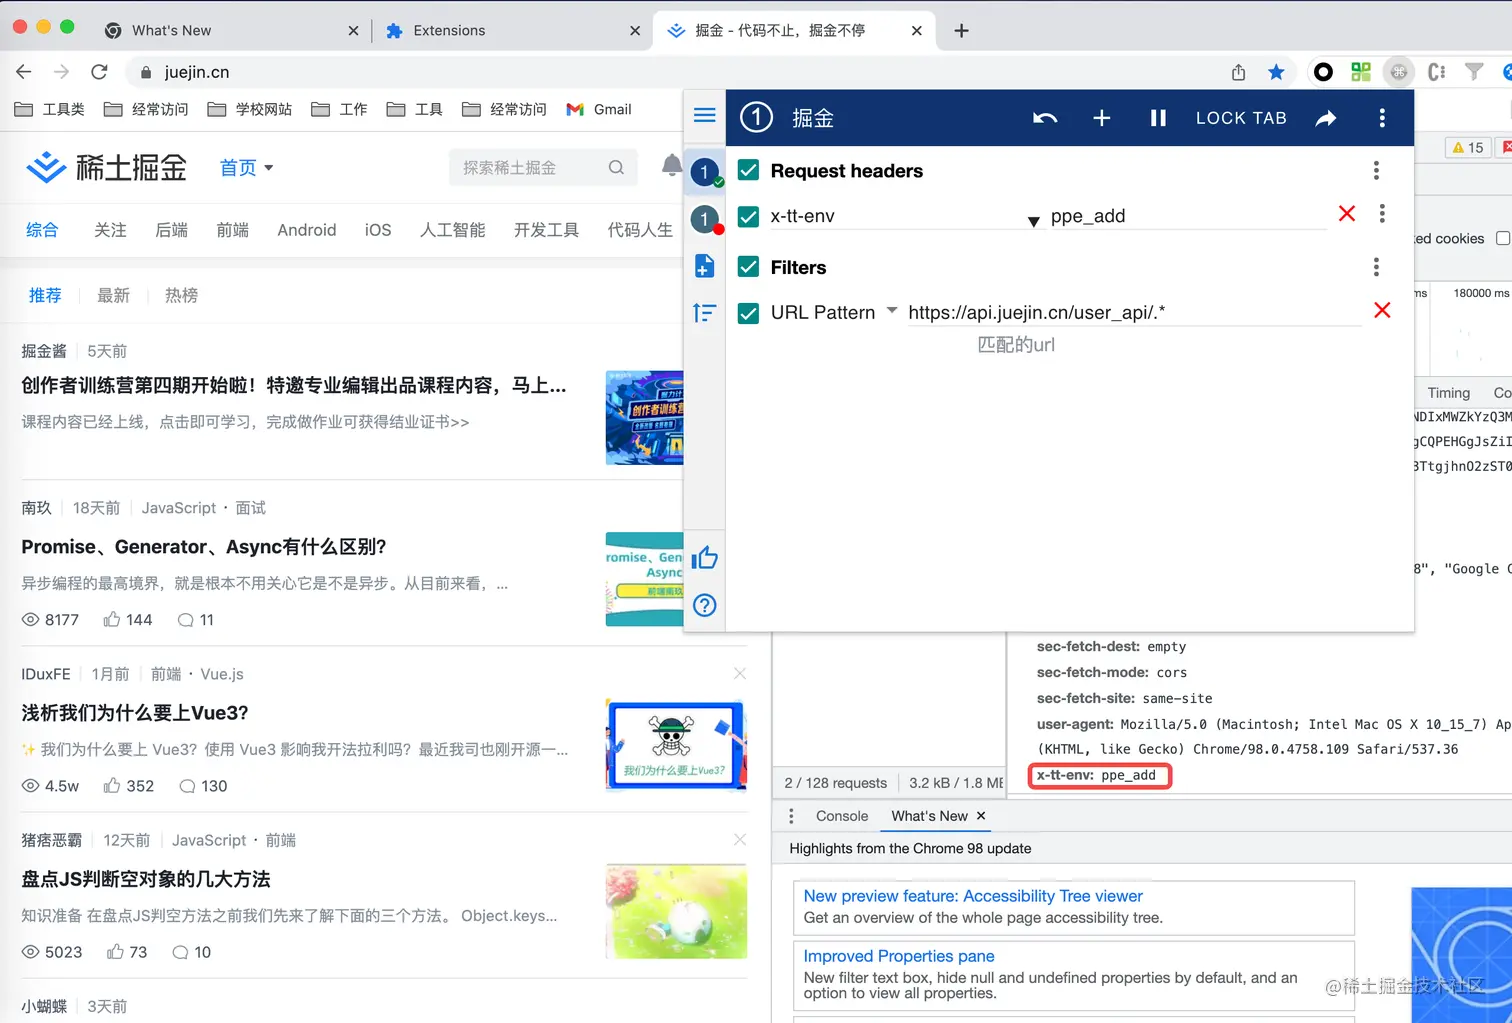Viewport: 1512px width, 1023px height.
Task: Click the Juejin notification bell icon
Action: [671, 166]
